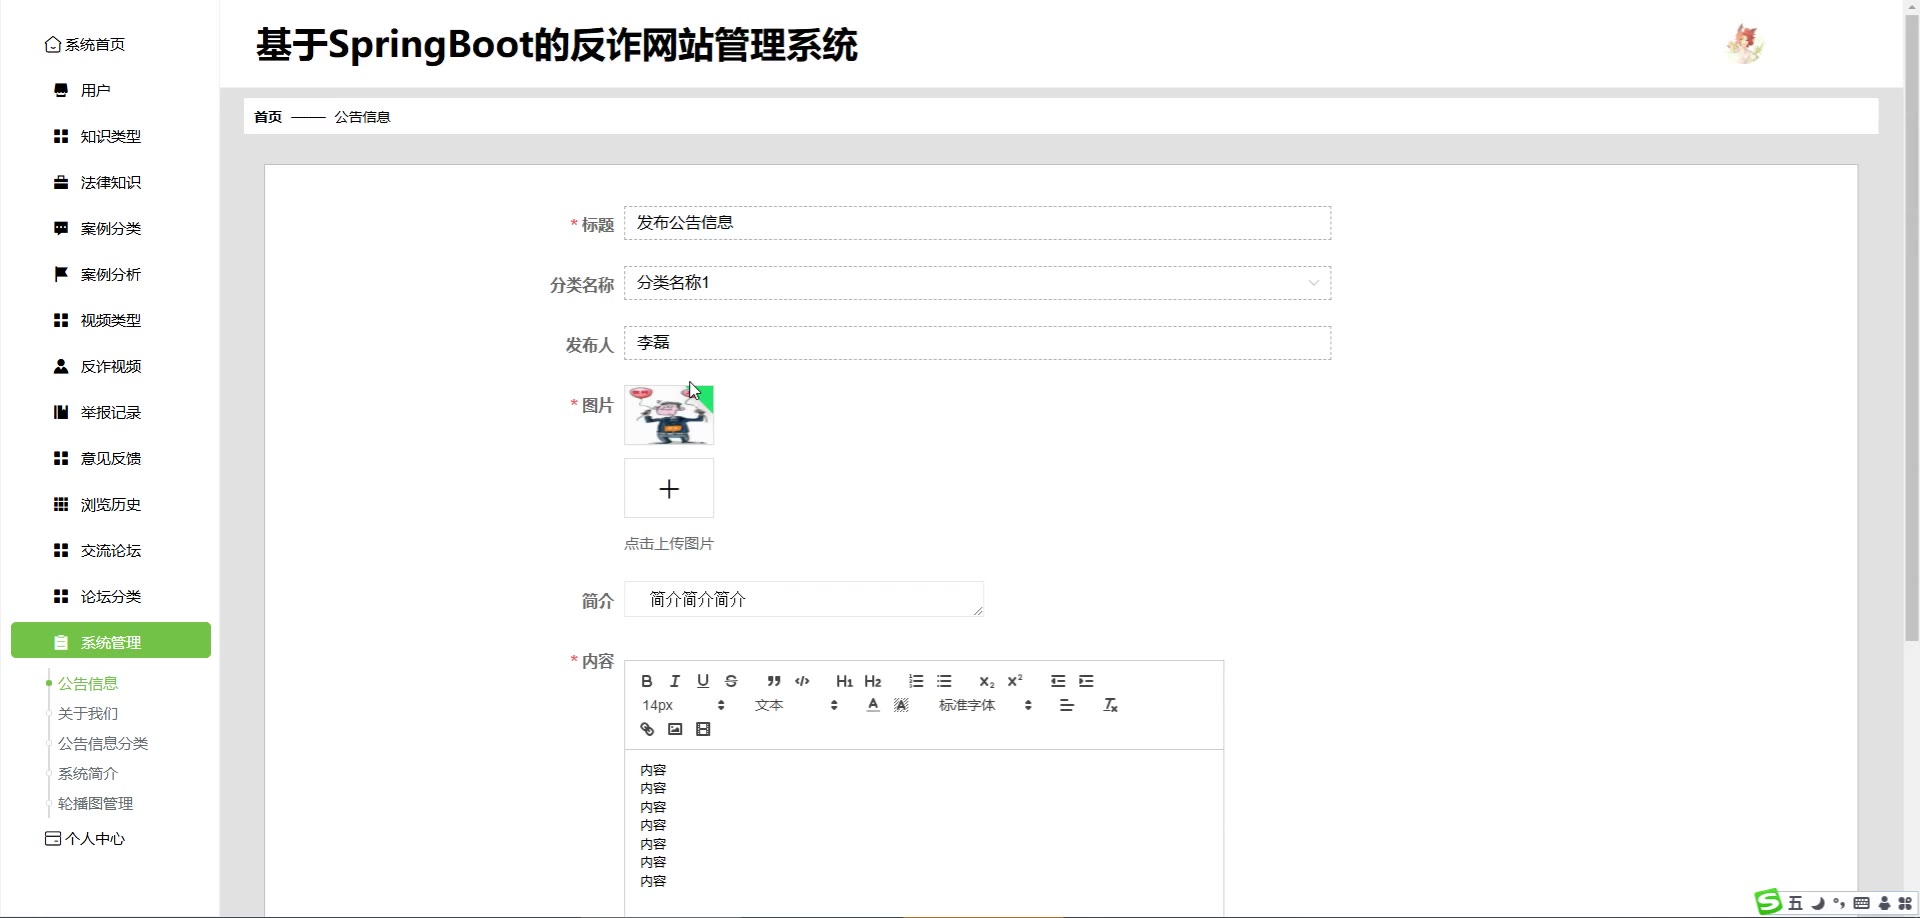
Task: Open the IME toolbox four-squares icon
Action: click(x=1905, y=903)
